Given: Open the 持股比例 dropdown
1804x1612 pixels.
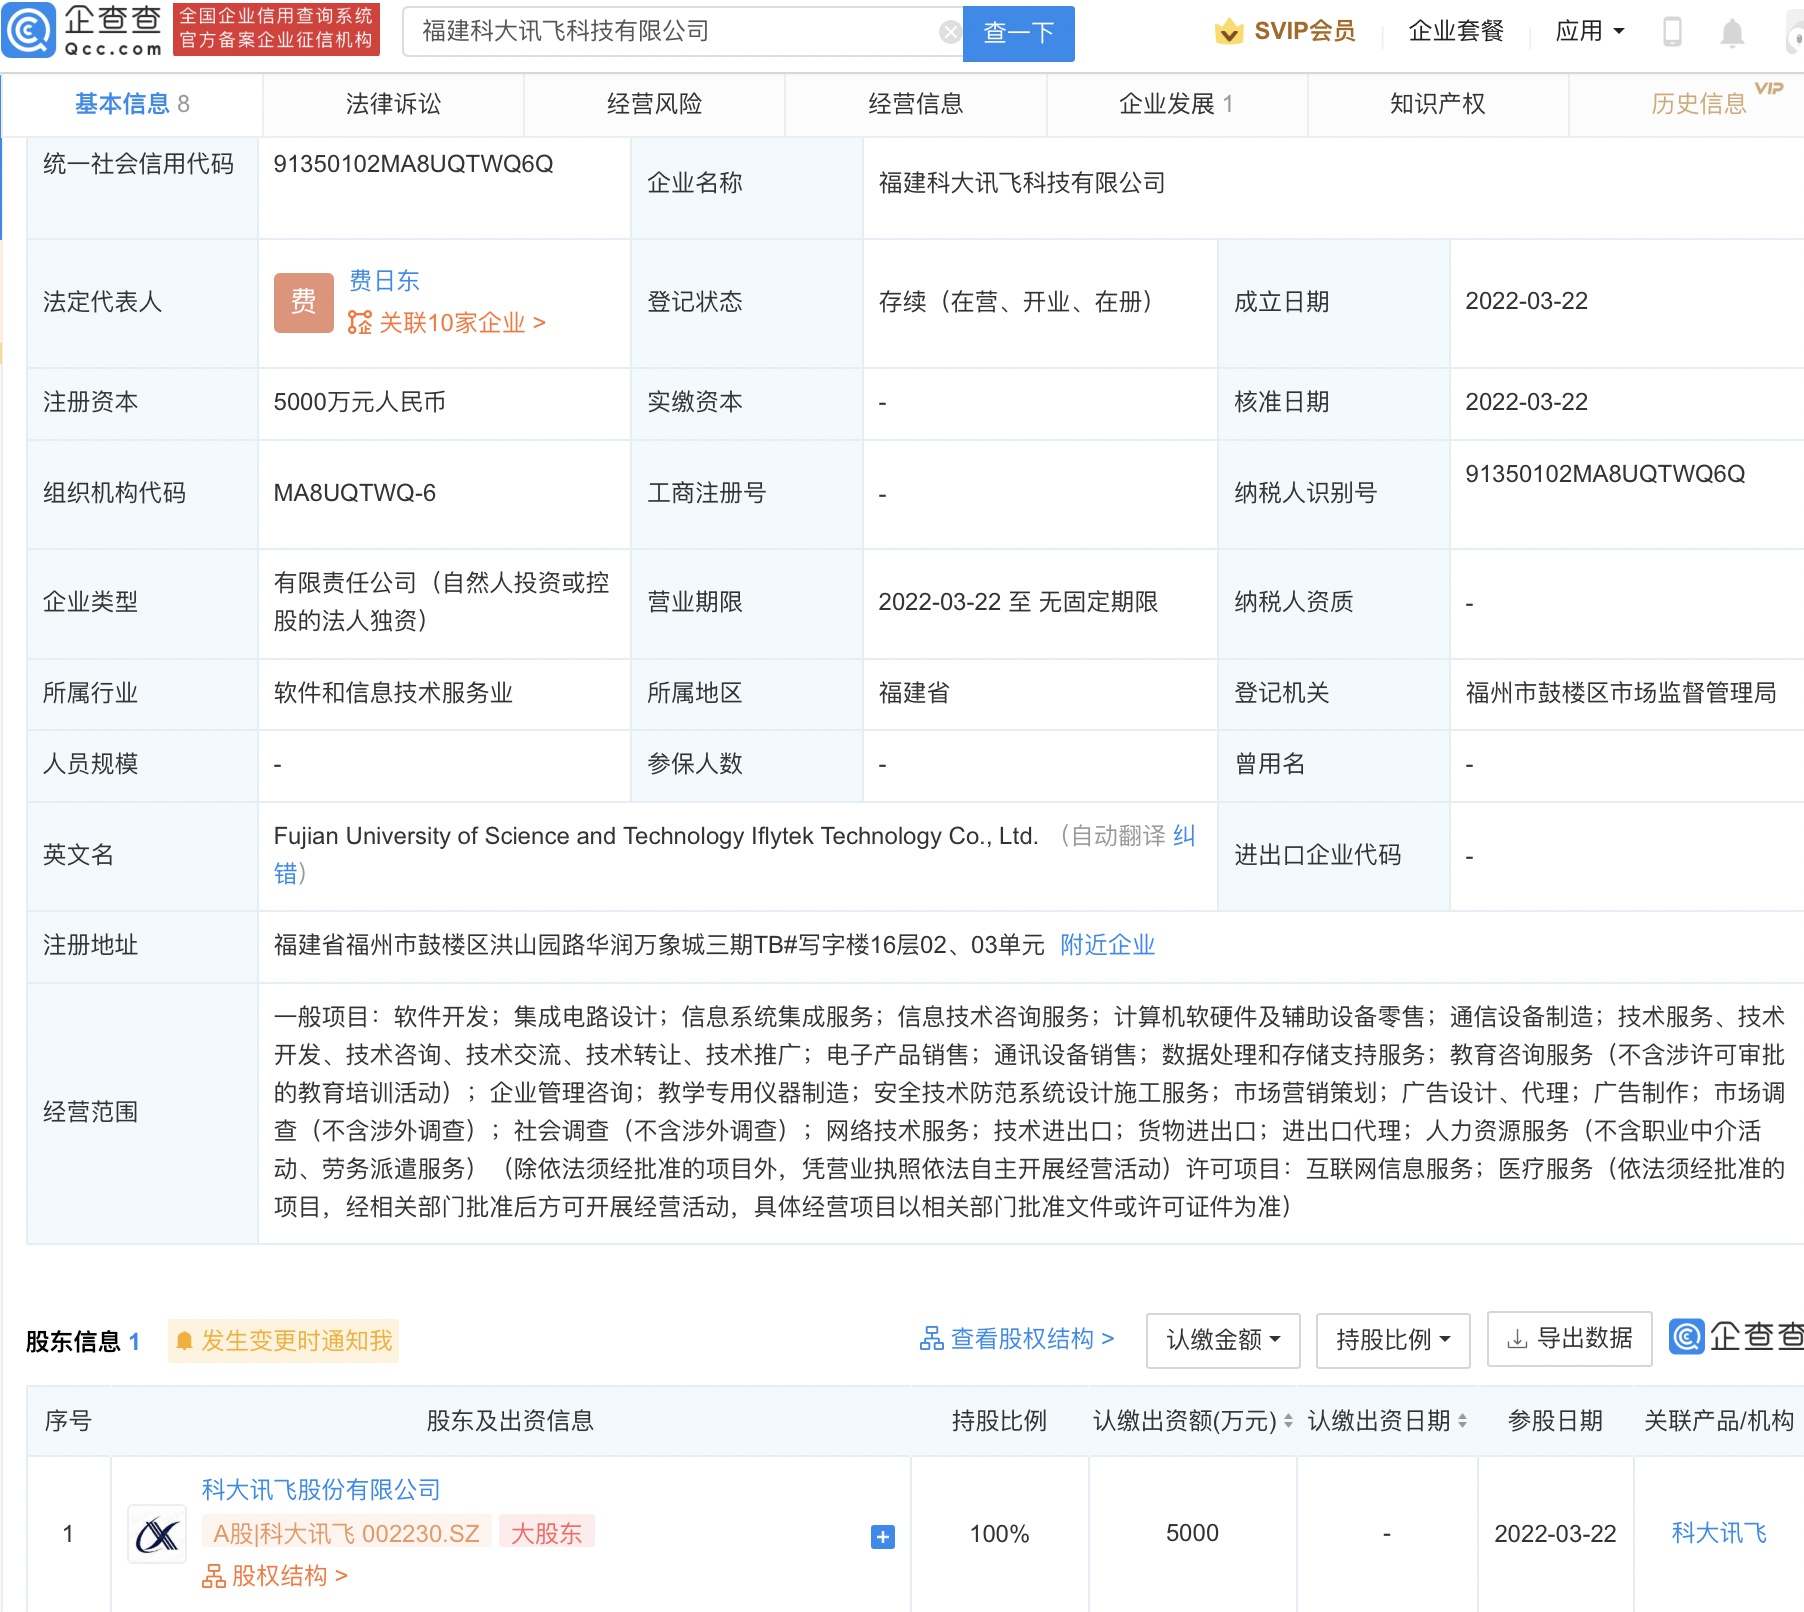Looking at the screenshot, I should pyautogui.click(x=1392, y=1340).
